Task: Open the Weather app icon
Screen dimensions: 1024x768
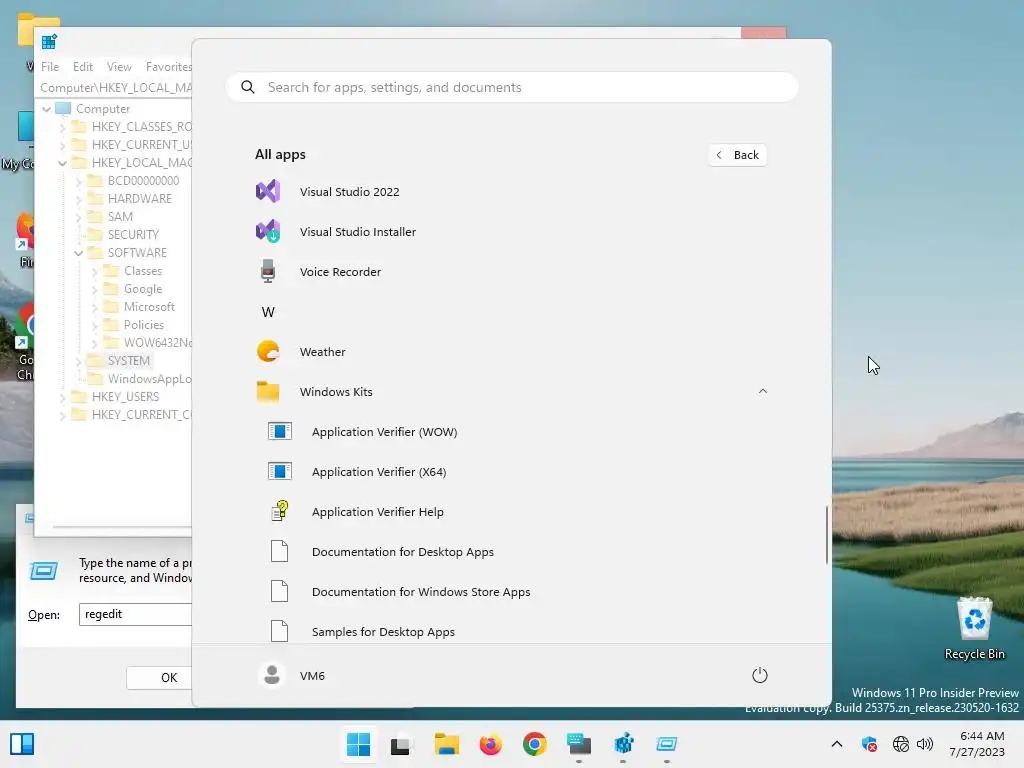Action: coord(268,351)
